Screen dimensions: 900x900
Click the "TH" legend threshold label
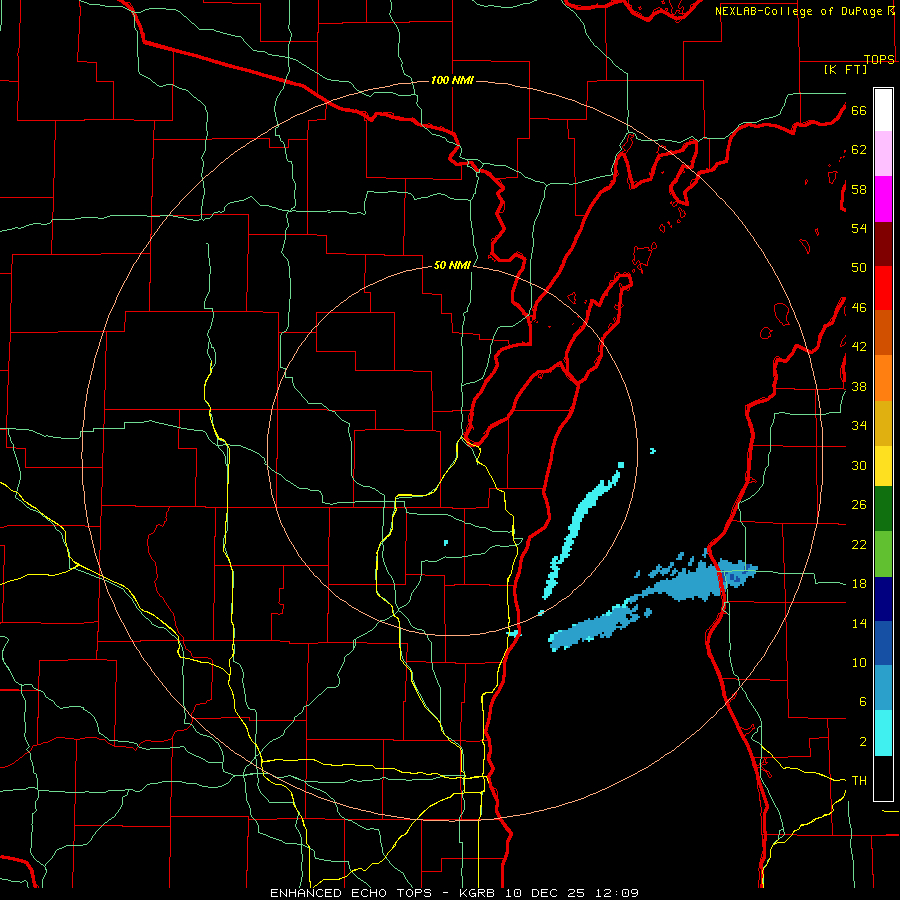pyautogui.click(x=859, y=781)
